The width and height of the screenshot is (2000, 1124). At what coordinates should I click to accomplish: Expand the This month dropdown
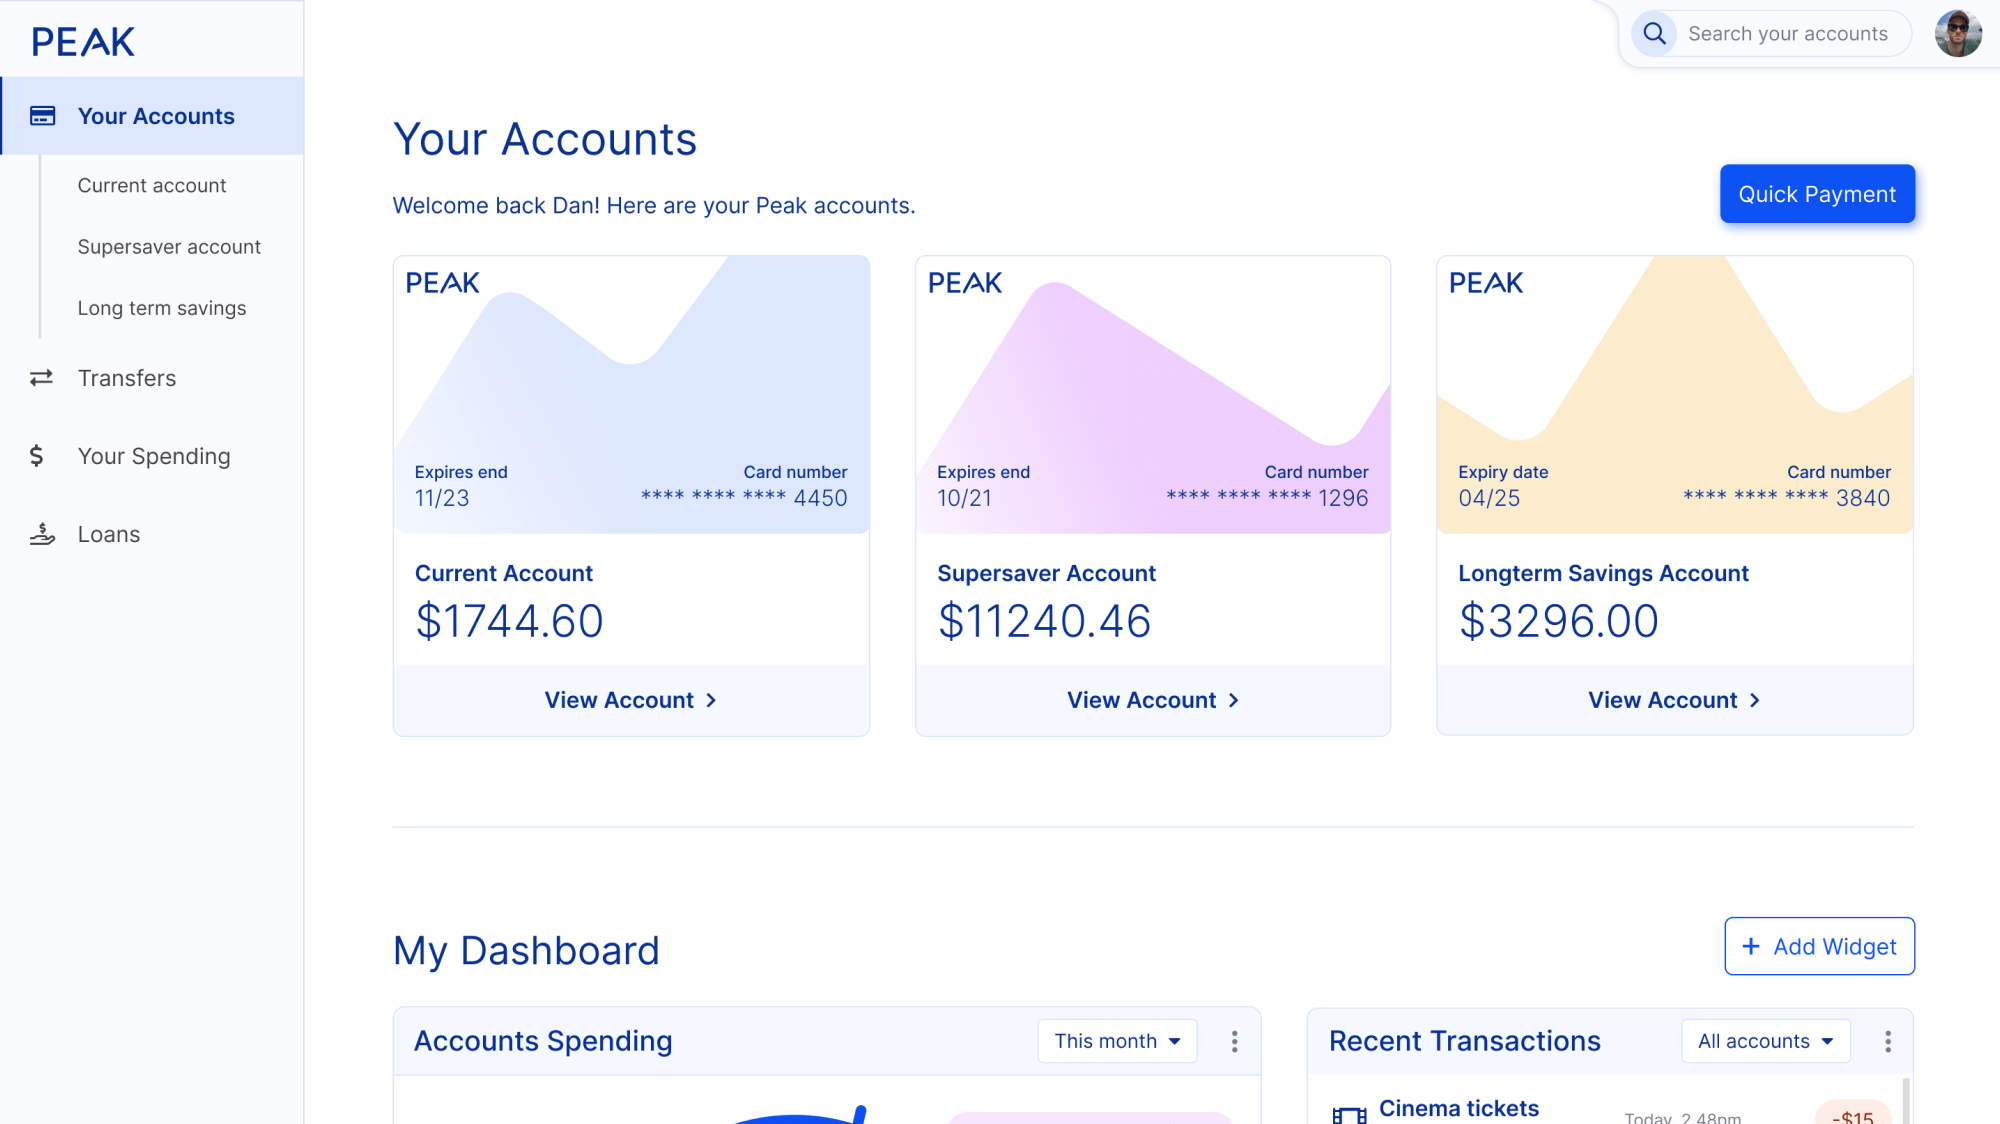[1116, 1042]
